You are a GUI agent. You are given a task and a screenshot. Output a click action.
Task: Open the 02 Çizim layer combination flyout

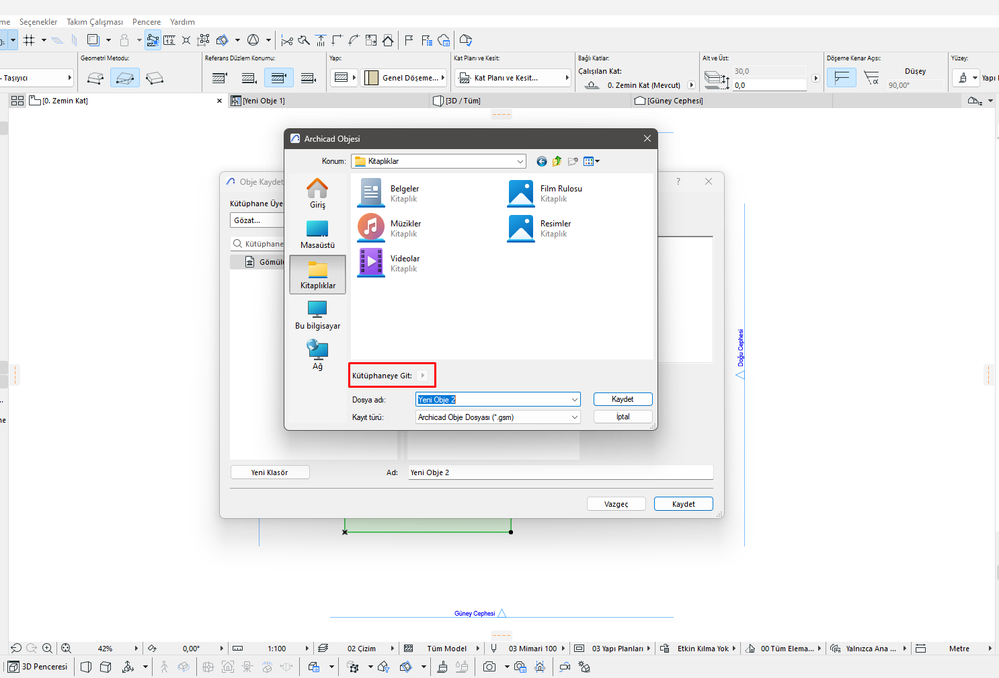point(392,648)
